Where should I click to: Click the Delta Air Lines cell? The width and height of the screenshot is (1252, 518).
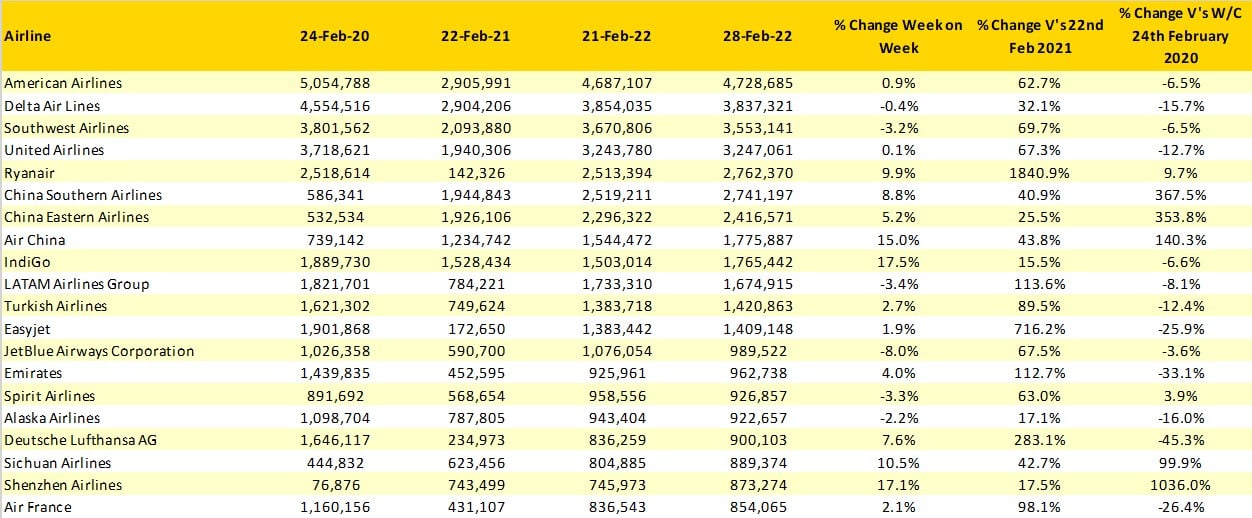(x=52, y=105)
